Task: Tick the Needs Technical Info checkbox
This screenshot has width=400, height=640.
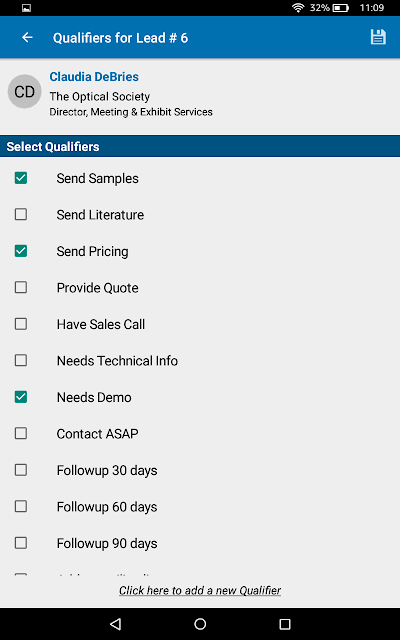Action: pyautogui.click(x=21, y=360)
